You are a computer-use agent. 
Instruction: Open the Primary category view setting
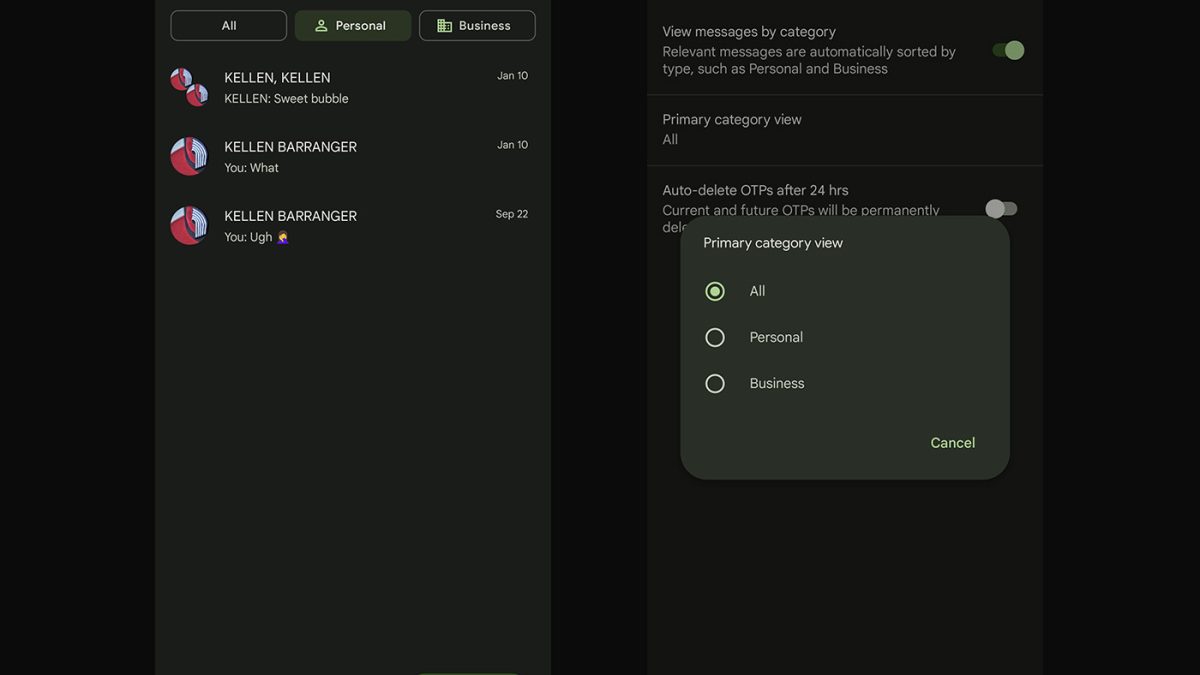[732, 129]
